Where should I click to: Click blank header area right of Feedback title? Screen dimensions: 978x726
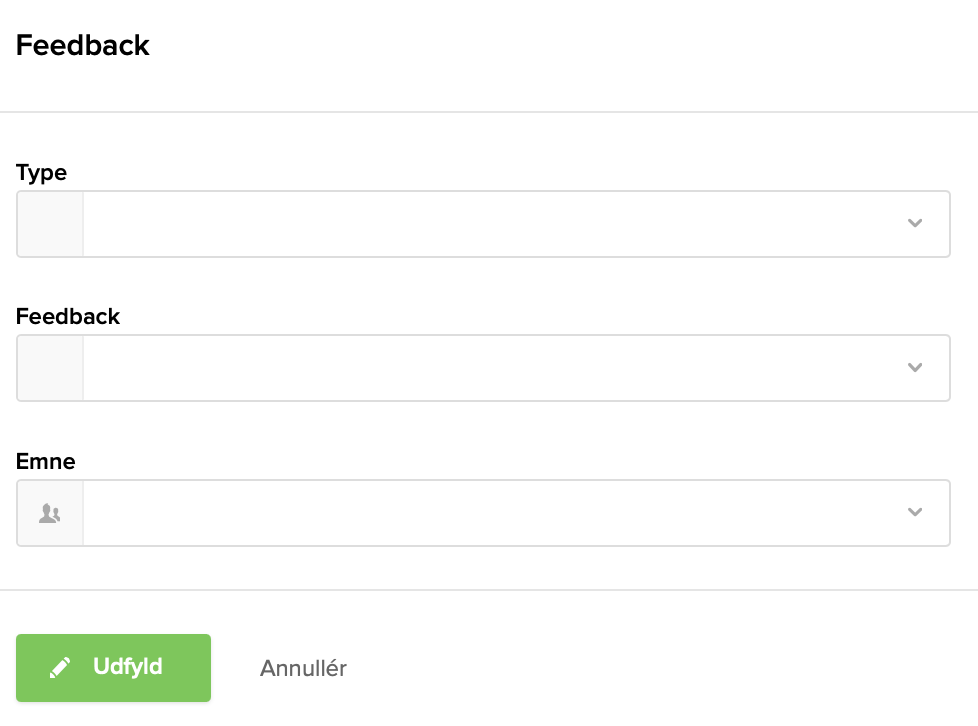560,45
